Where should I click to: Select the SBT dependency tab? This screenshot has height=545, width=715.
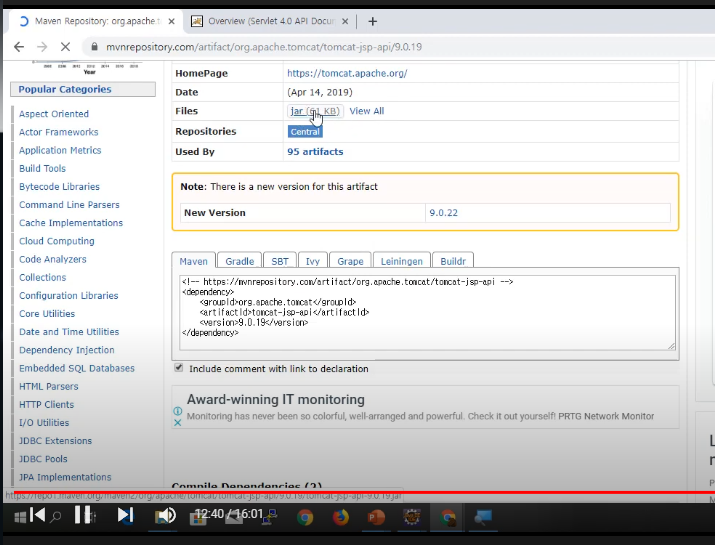click(280, 261)
